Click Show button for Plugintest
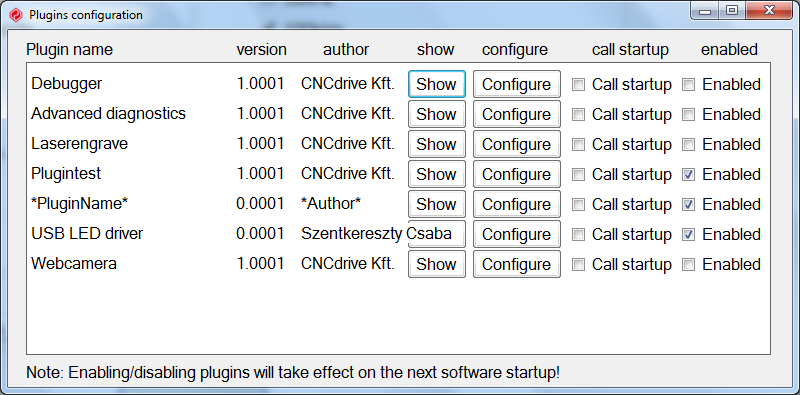This screenshot has height=395, width=800. (x=437, y=174)
